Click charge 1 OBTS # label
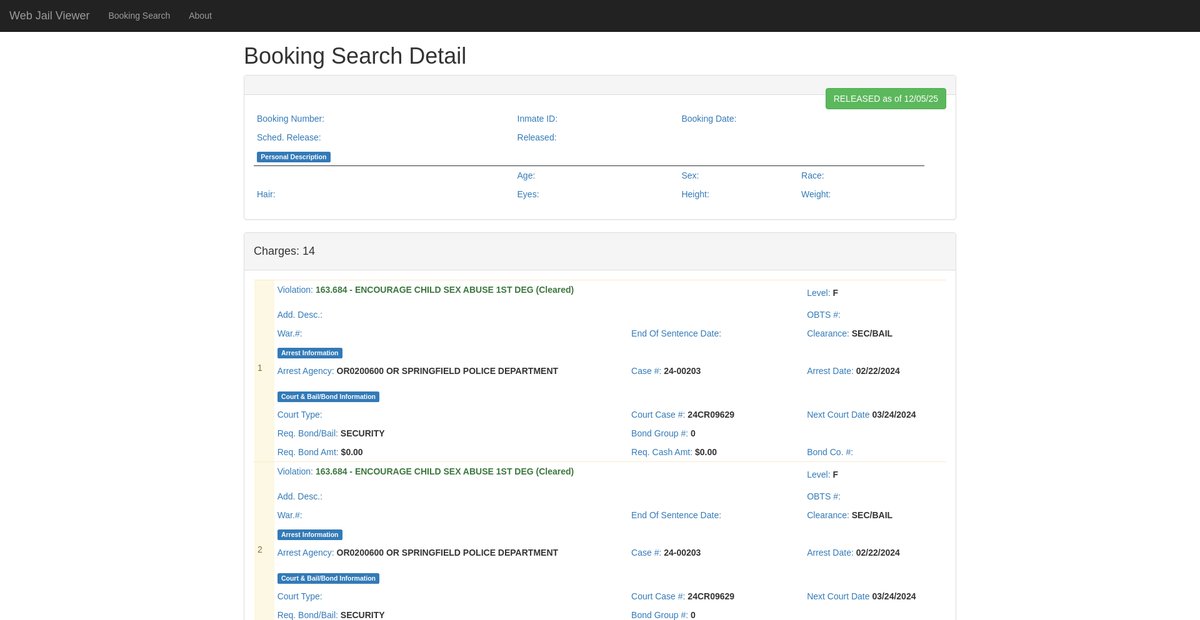 [x=824, y=315]
